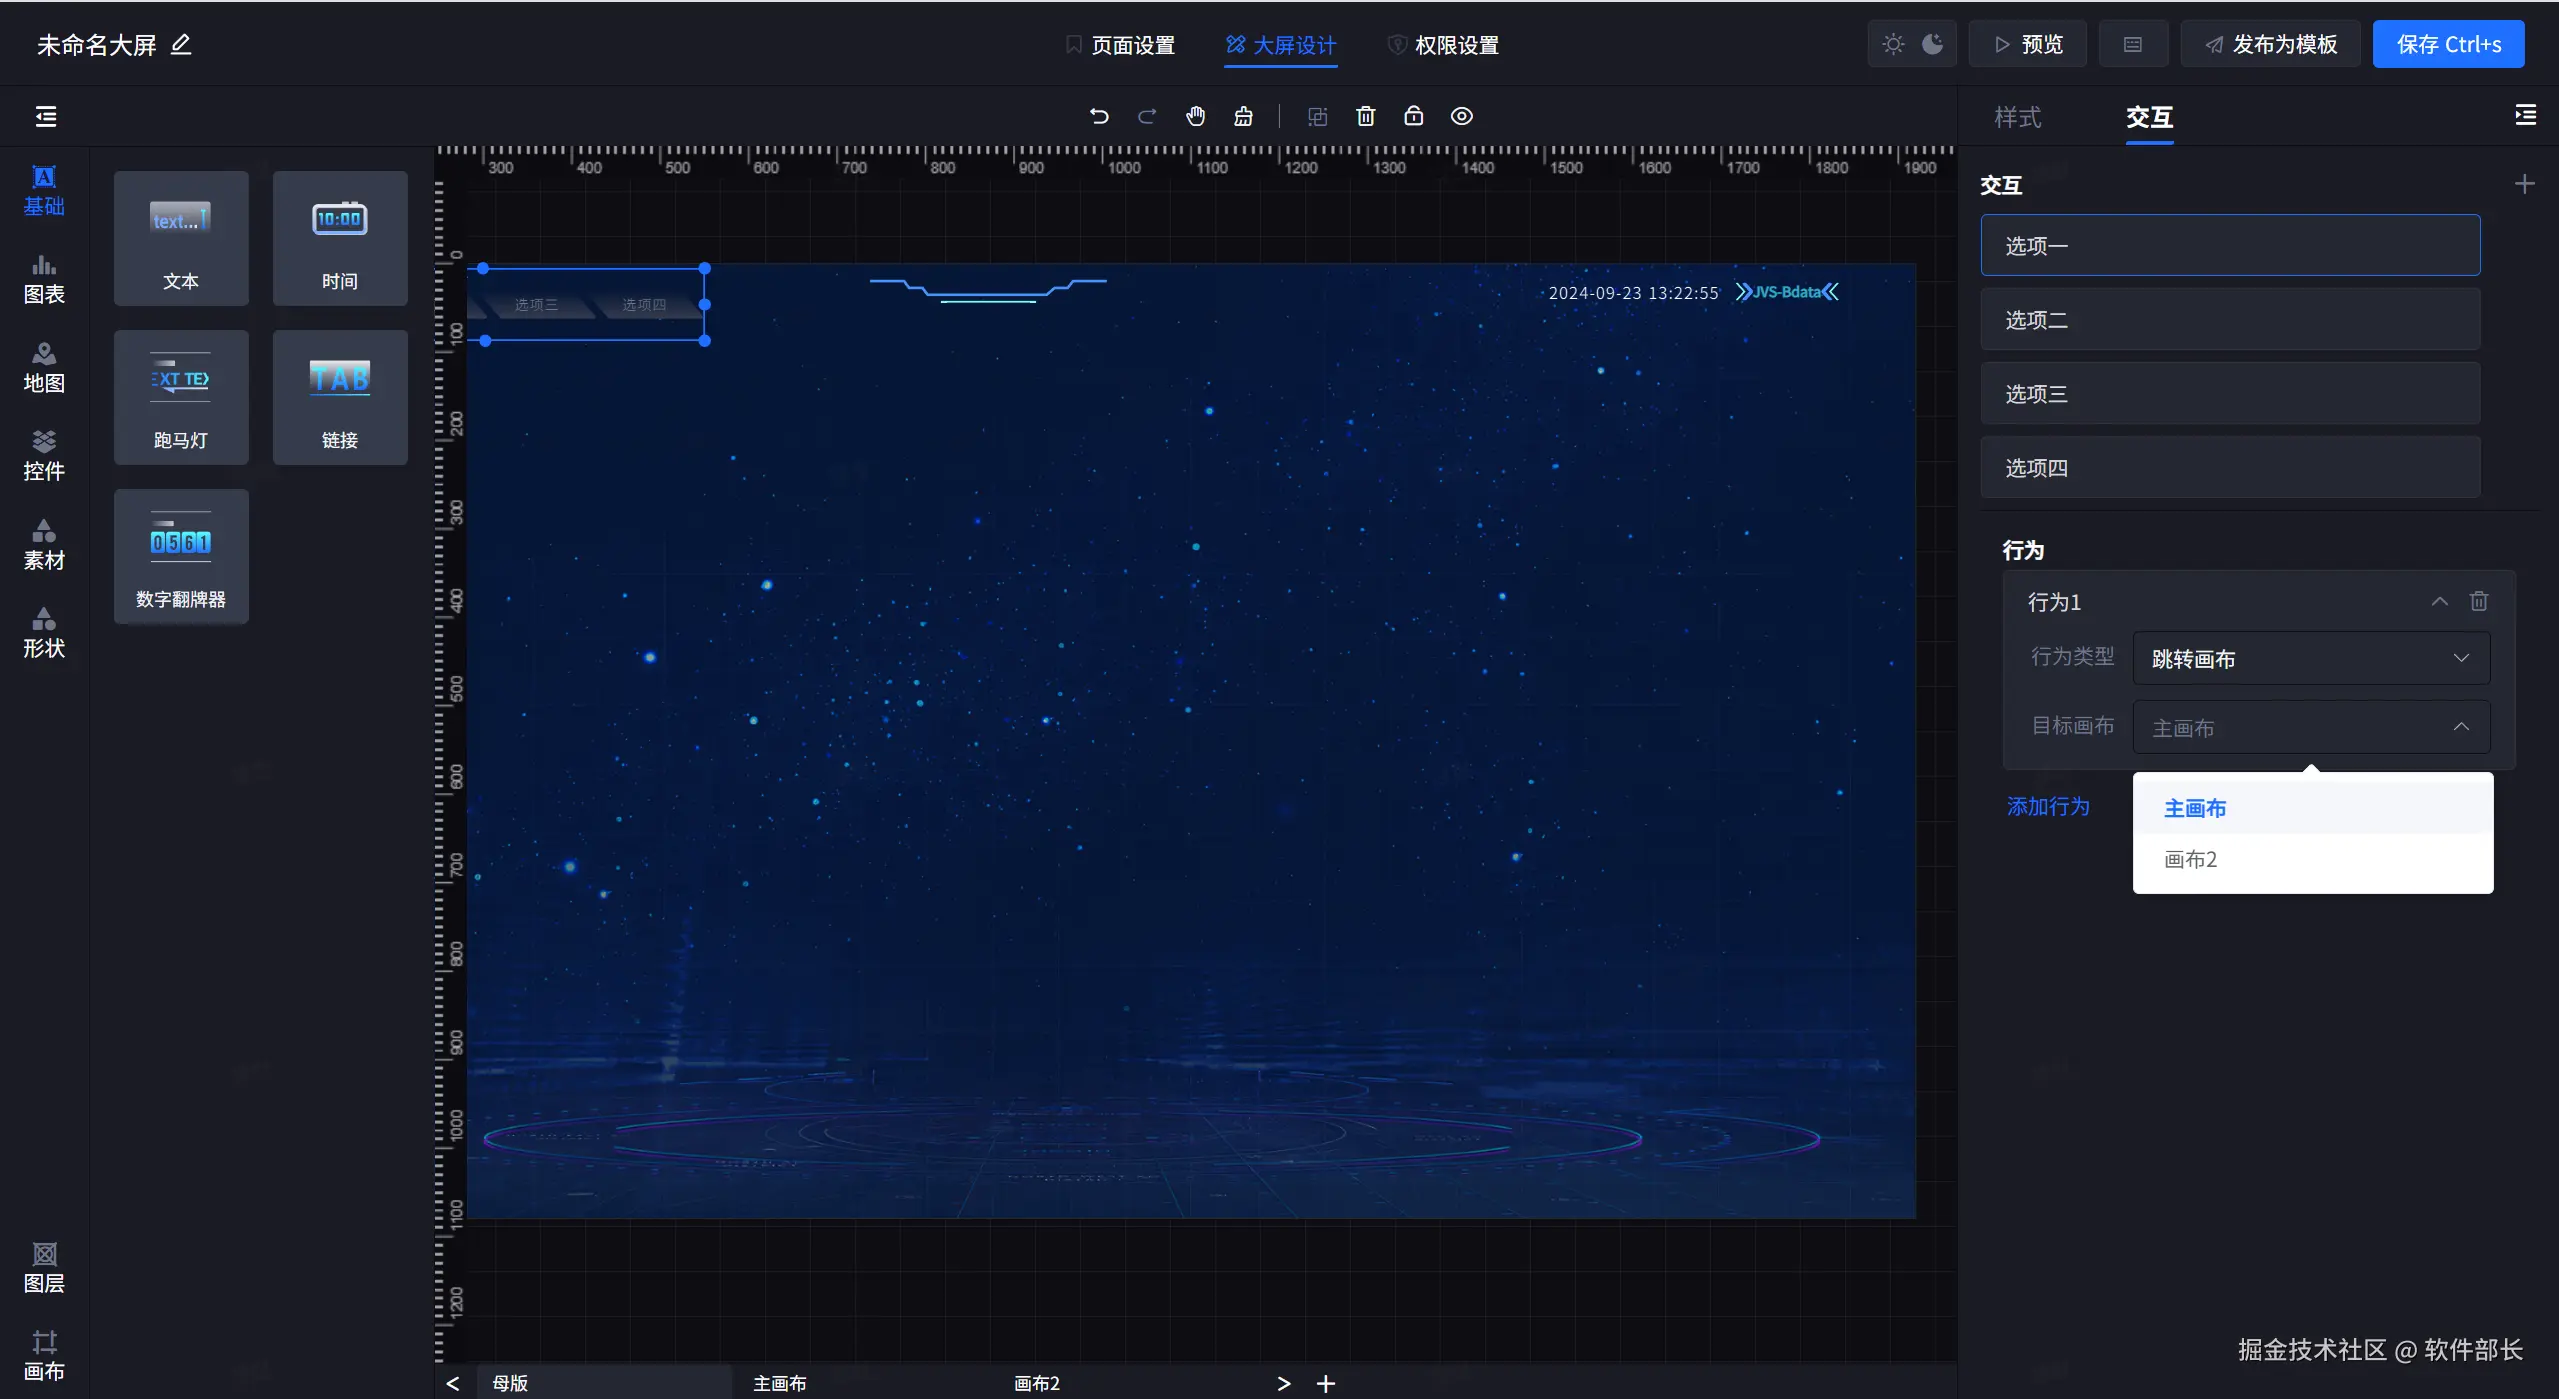
Task: Collapse the 行为1 section chevron
Action: click(2439, 601)
